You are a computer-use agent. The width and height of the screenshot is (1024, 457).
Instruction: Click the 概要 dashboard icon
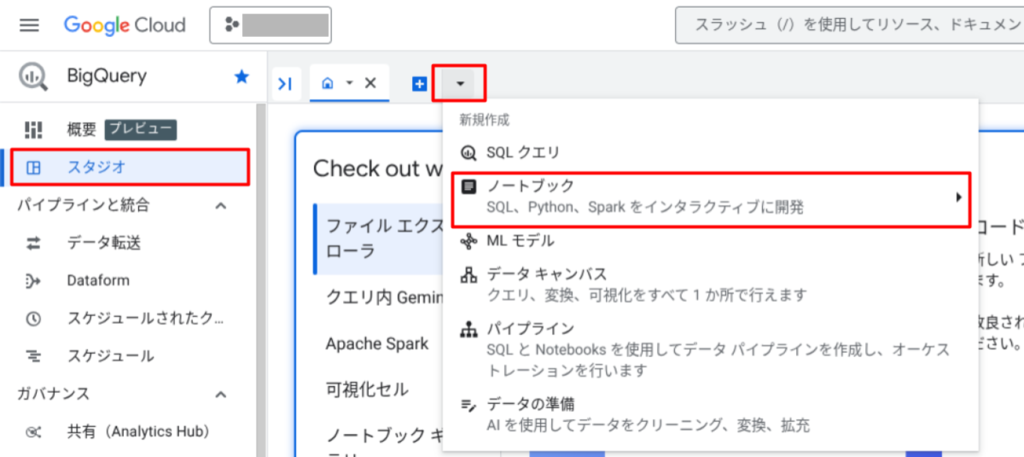(33, 129)
